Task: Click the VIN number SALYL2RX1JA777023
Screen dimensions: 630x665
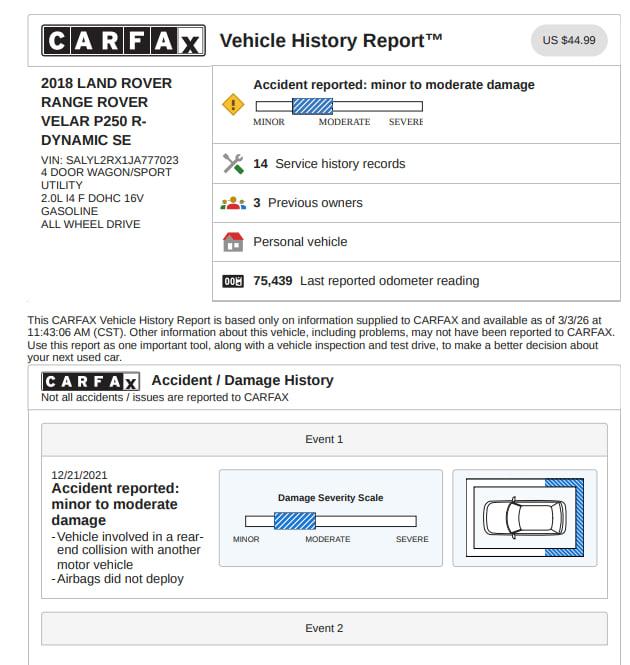Action: [122, 160]
